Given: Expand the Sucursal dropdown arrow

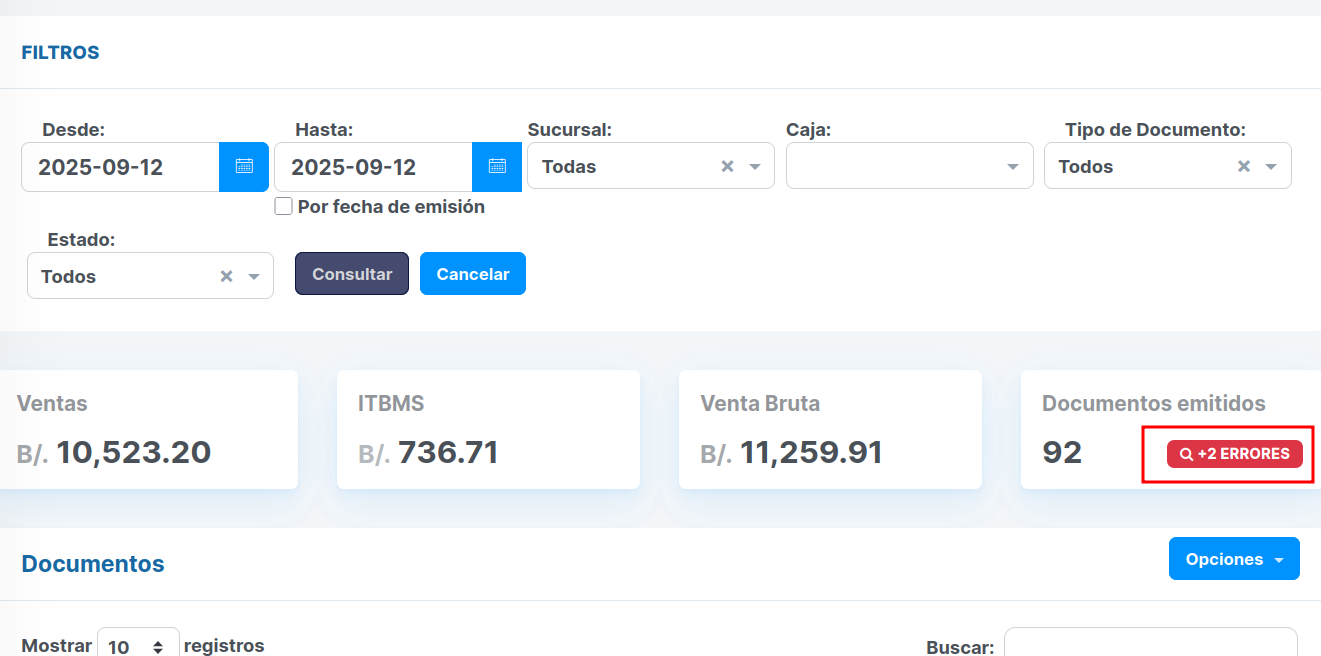Looking at the screenshot, I should coord(755,166).
